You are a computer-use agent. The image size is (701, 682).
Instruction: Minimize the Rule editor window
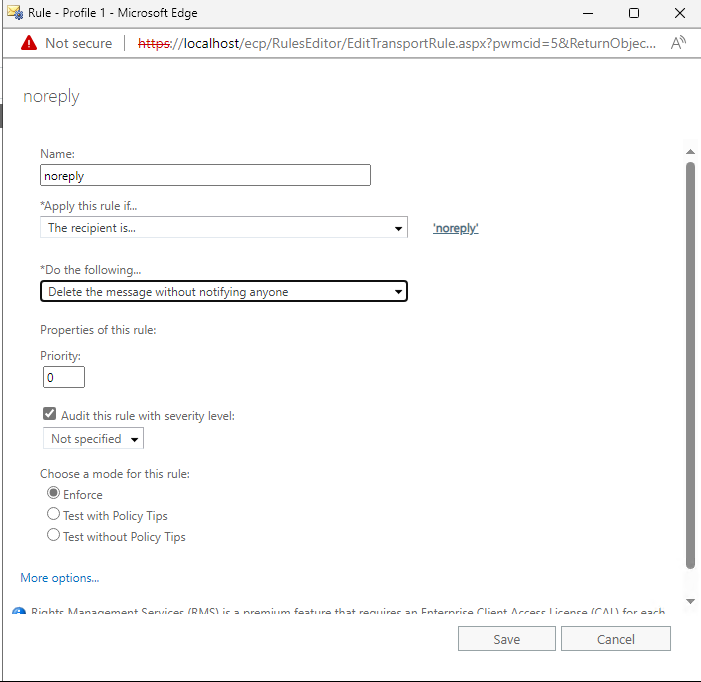pyautogui.click(x=588, y=13)
